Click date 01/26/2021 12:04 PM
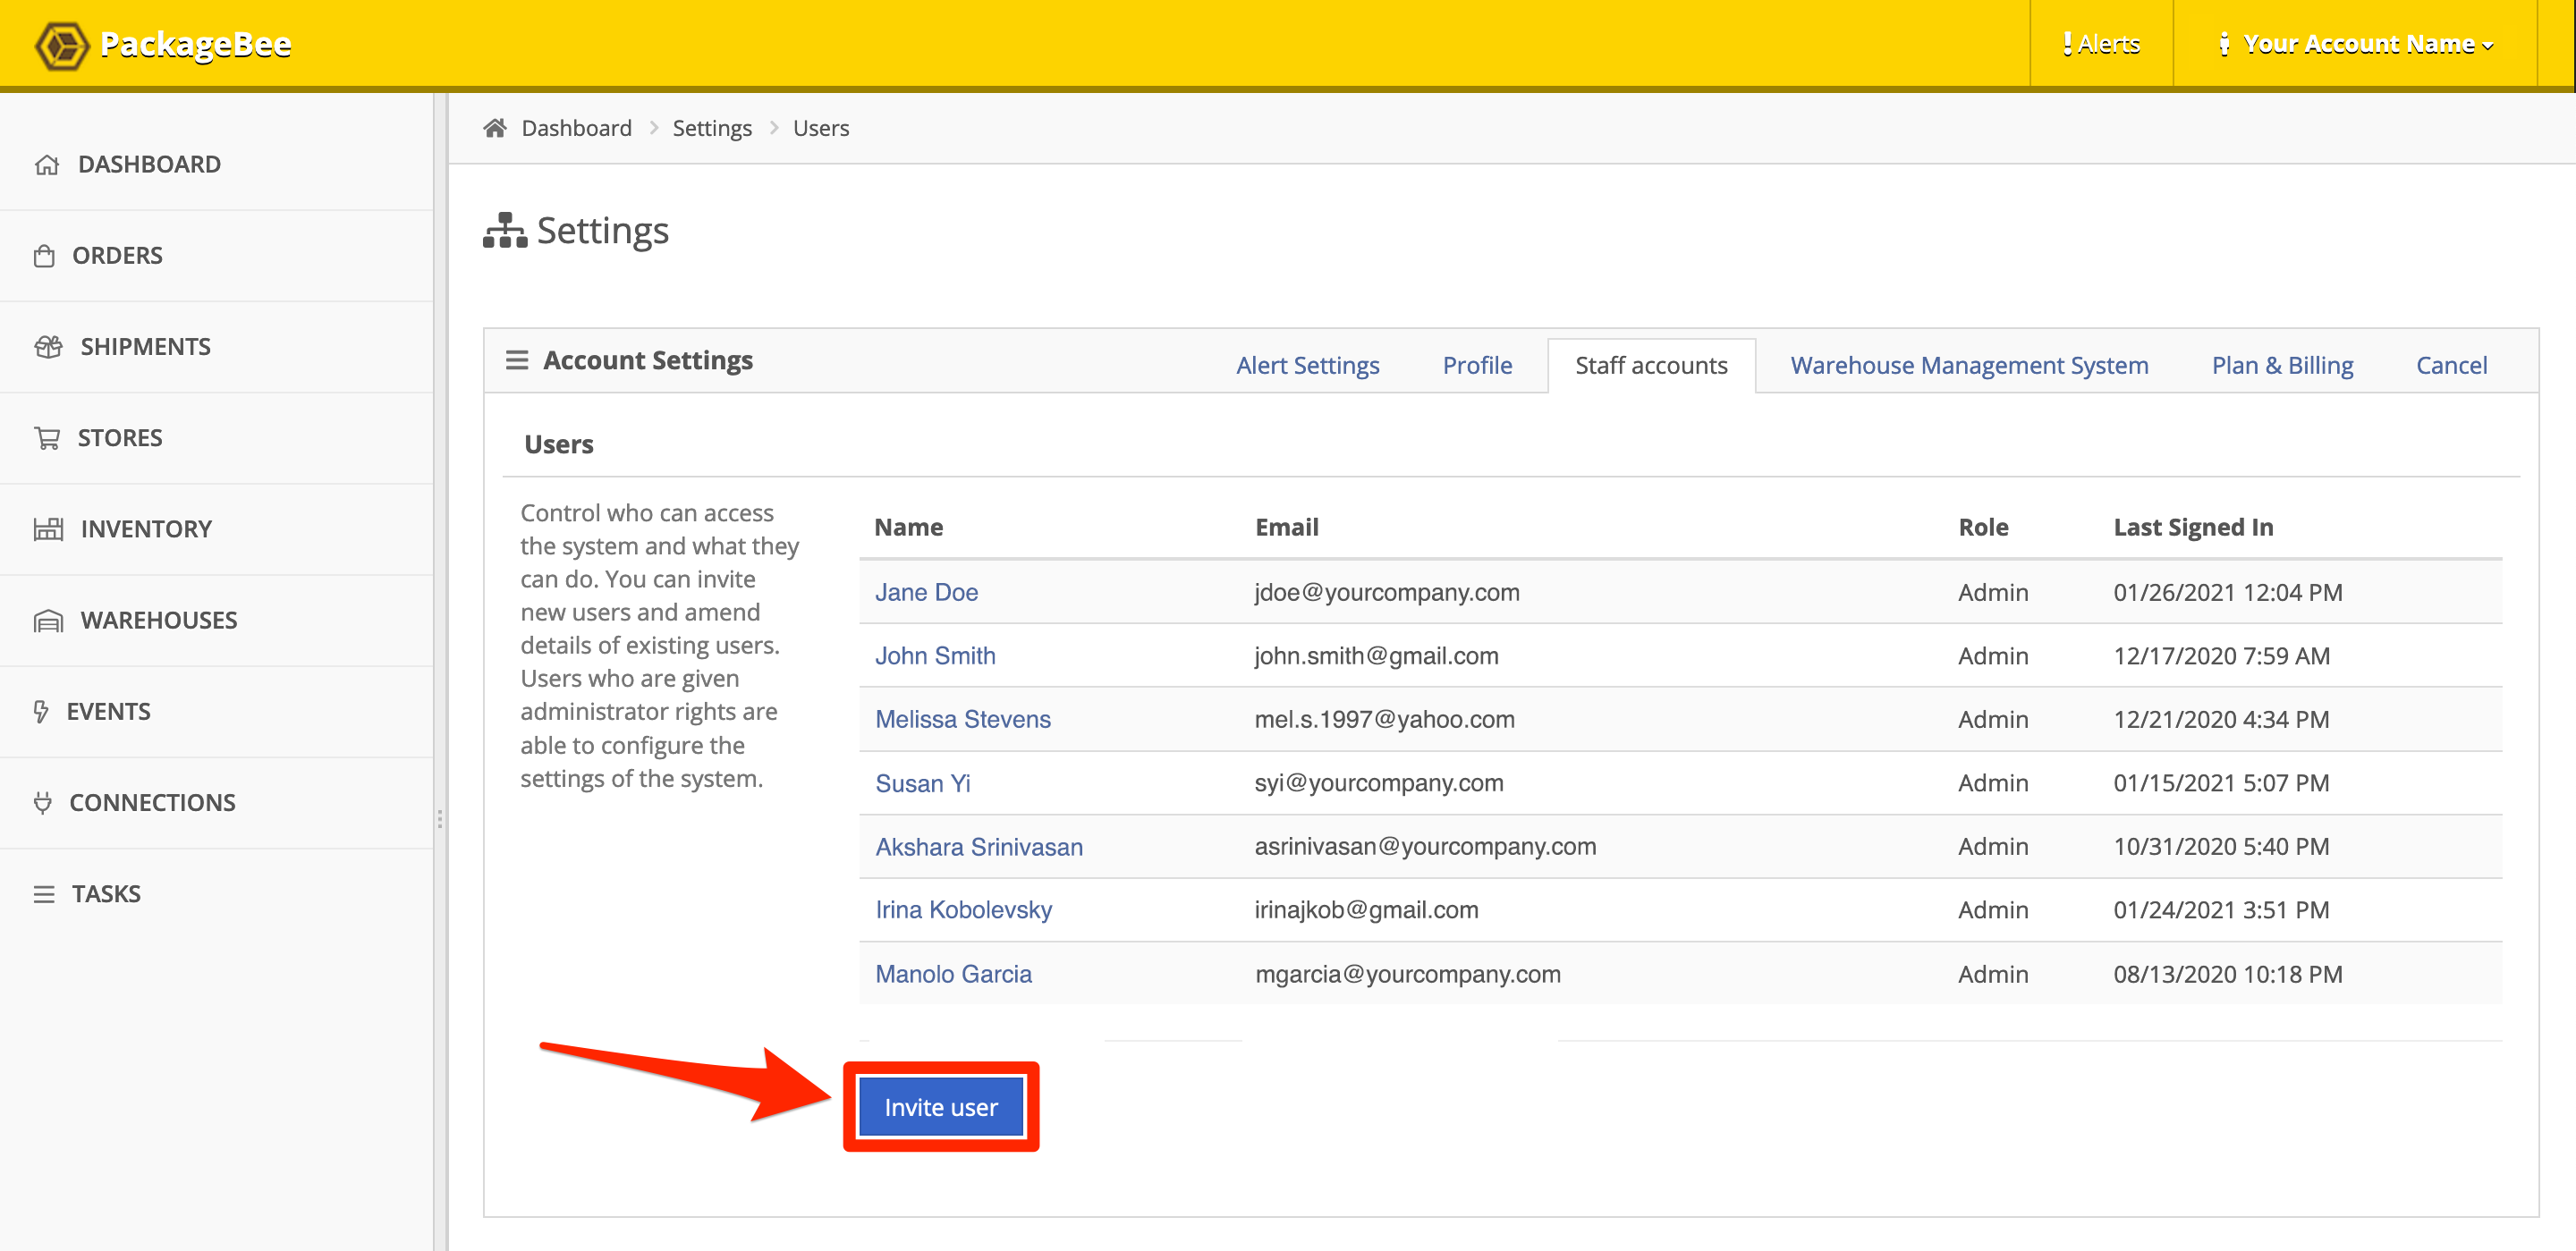 [x=2227, y=592]
